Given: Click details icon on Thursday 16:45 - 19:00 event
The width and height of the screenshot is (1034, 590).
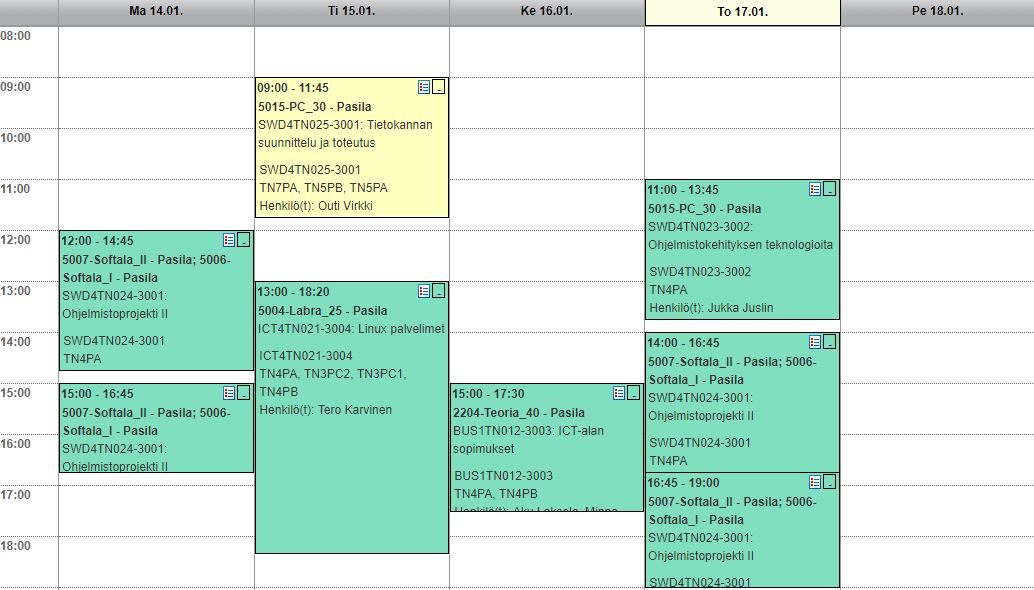Looking at the screenshot, I should 815,482.
